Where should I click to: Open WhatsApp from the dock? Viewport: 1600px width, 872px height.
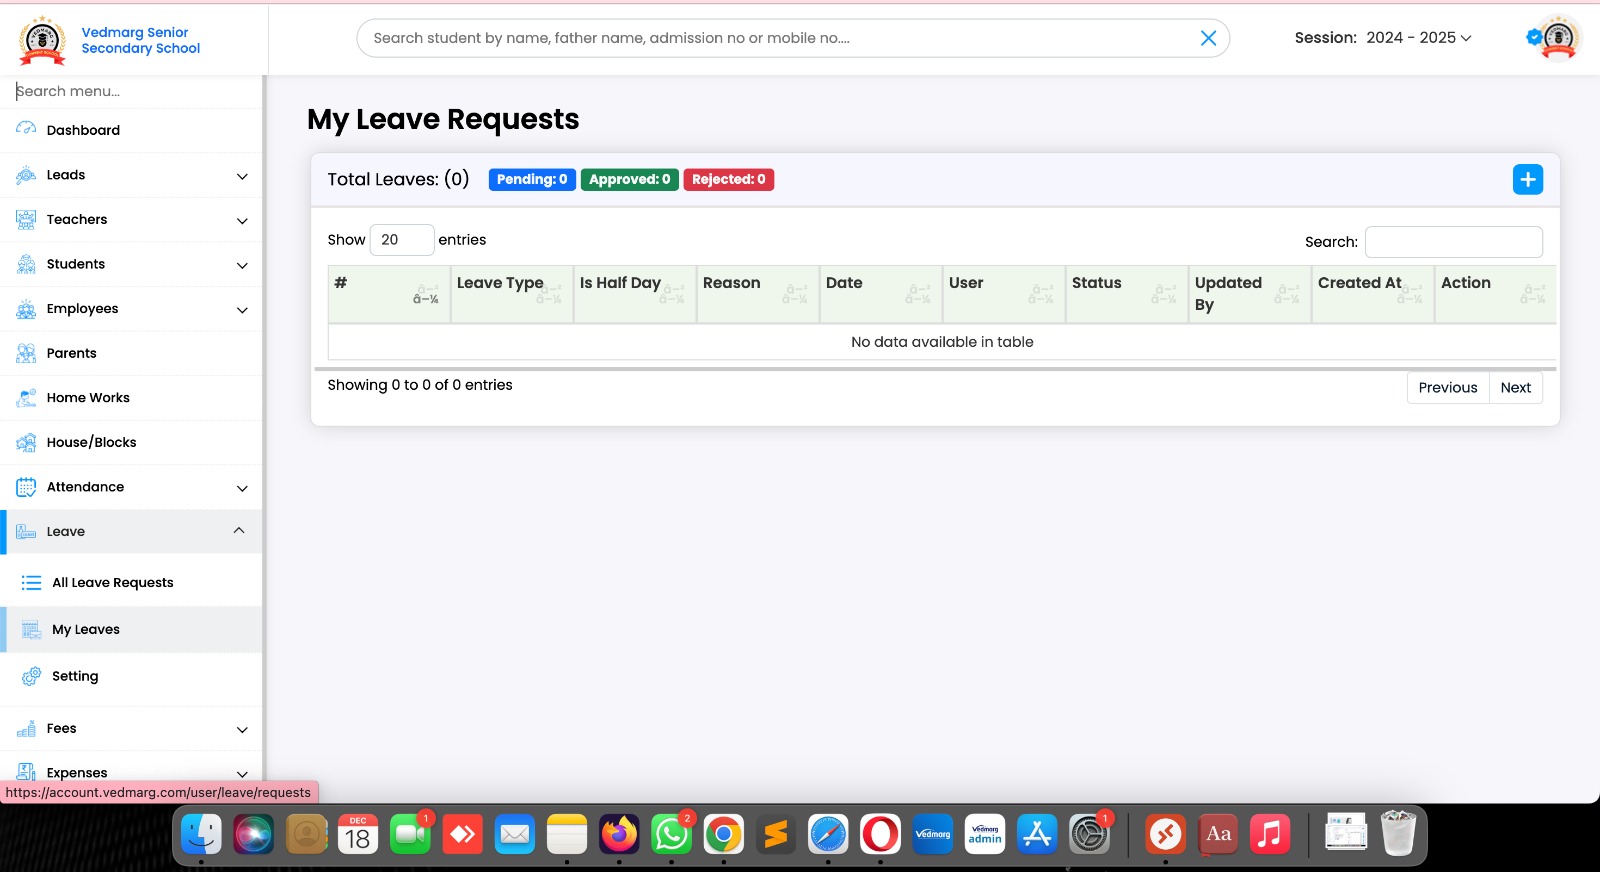coord(671,834)
